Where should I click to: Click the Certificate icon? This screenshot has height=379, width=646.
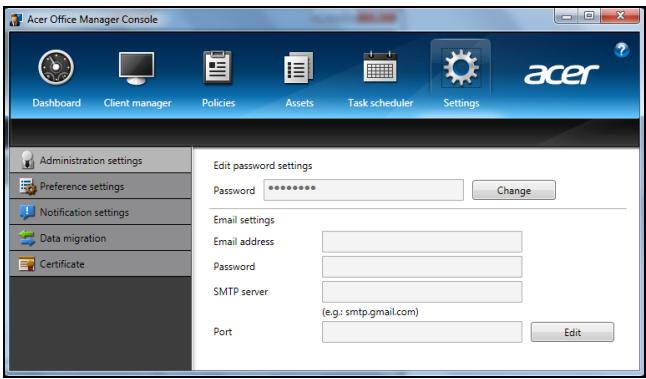[27, 264]
